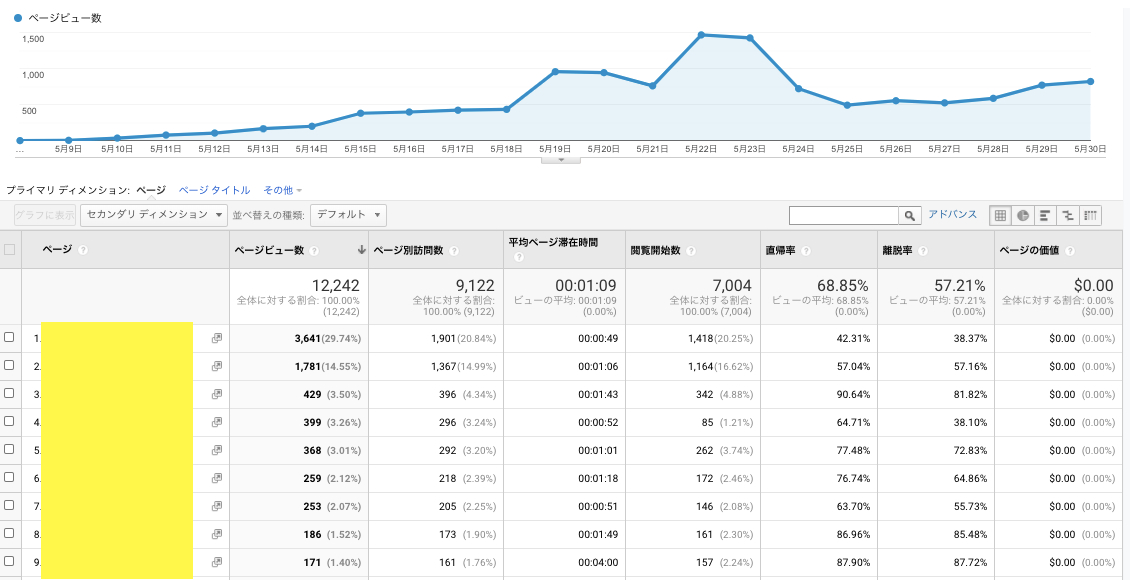Image resolution: width=1130 pixels, height=580 pixels.
Task: Click the table search input field
Action: [x=843, y=215]
